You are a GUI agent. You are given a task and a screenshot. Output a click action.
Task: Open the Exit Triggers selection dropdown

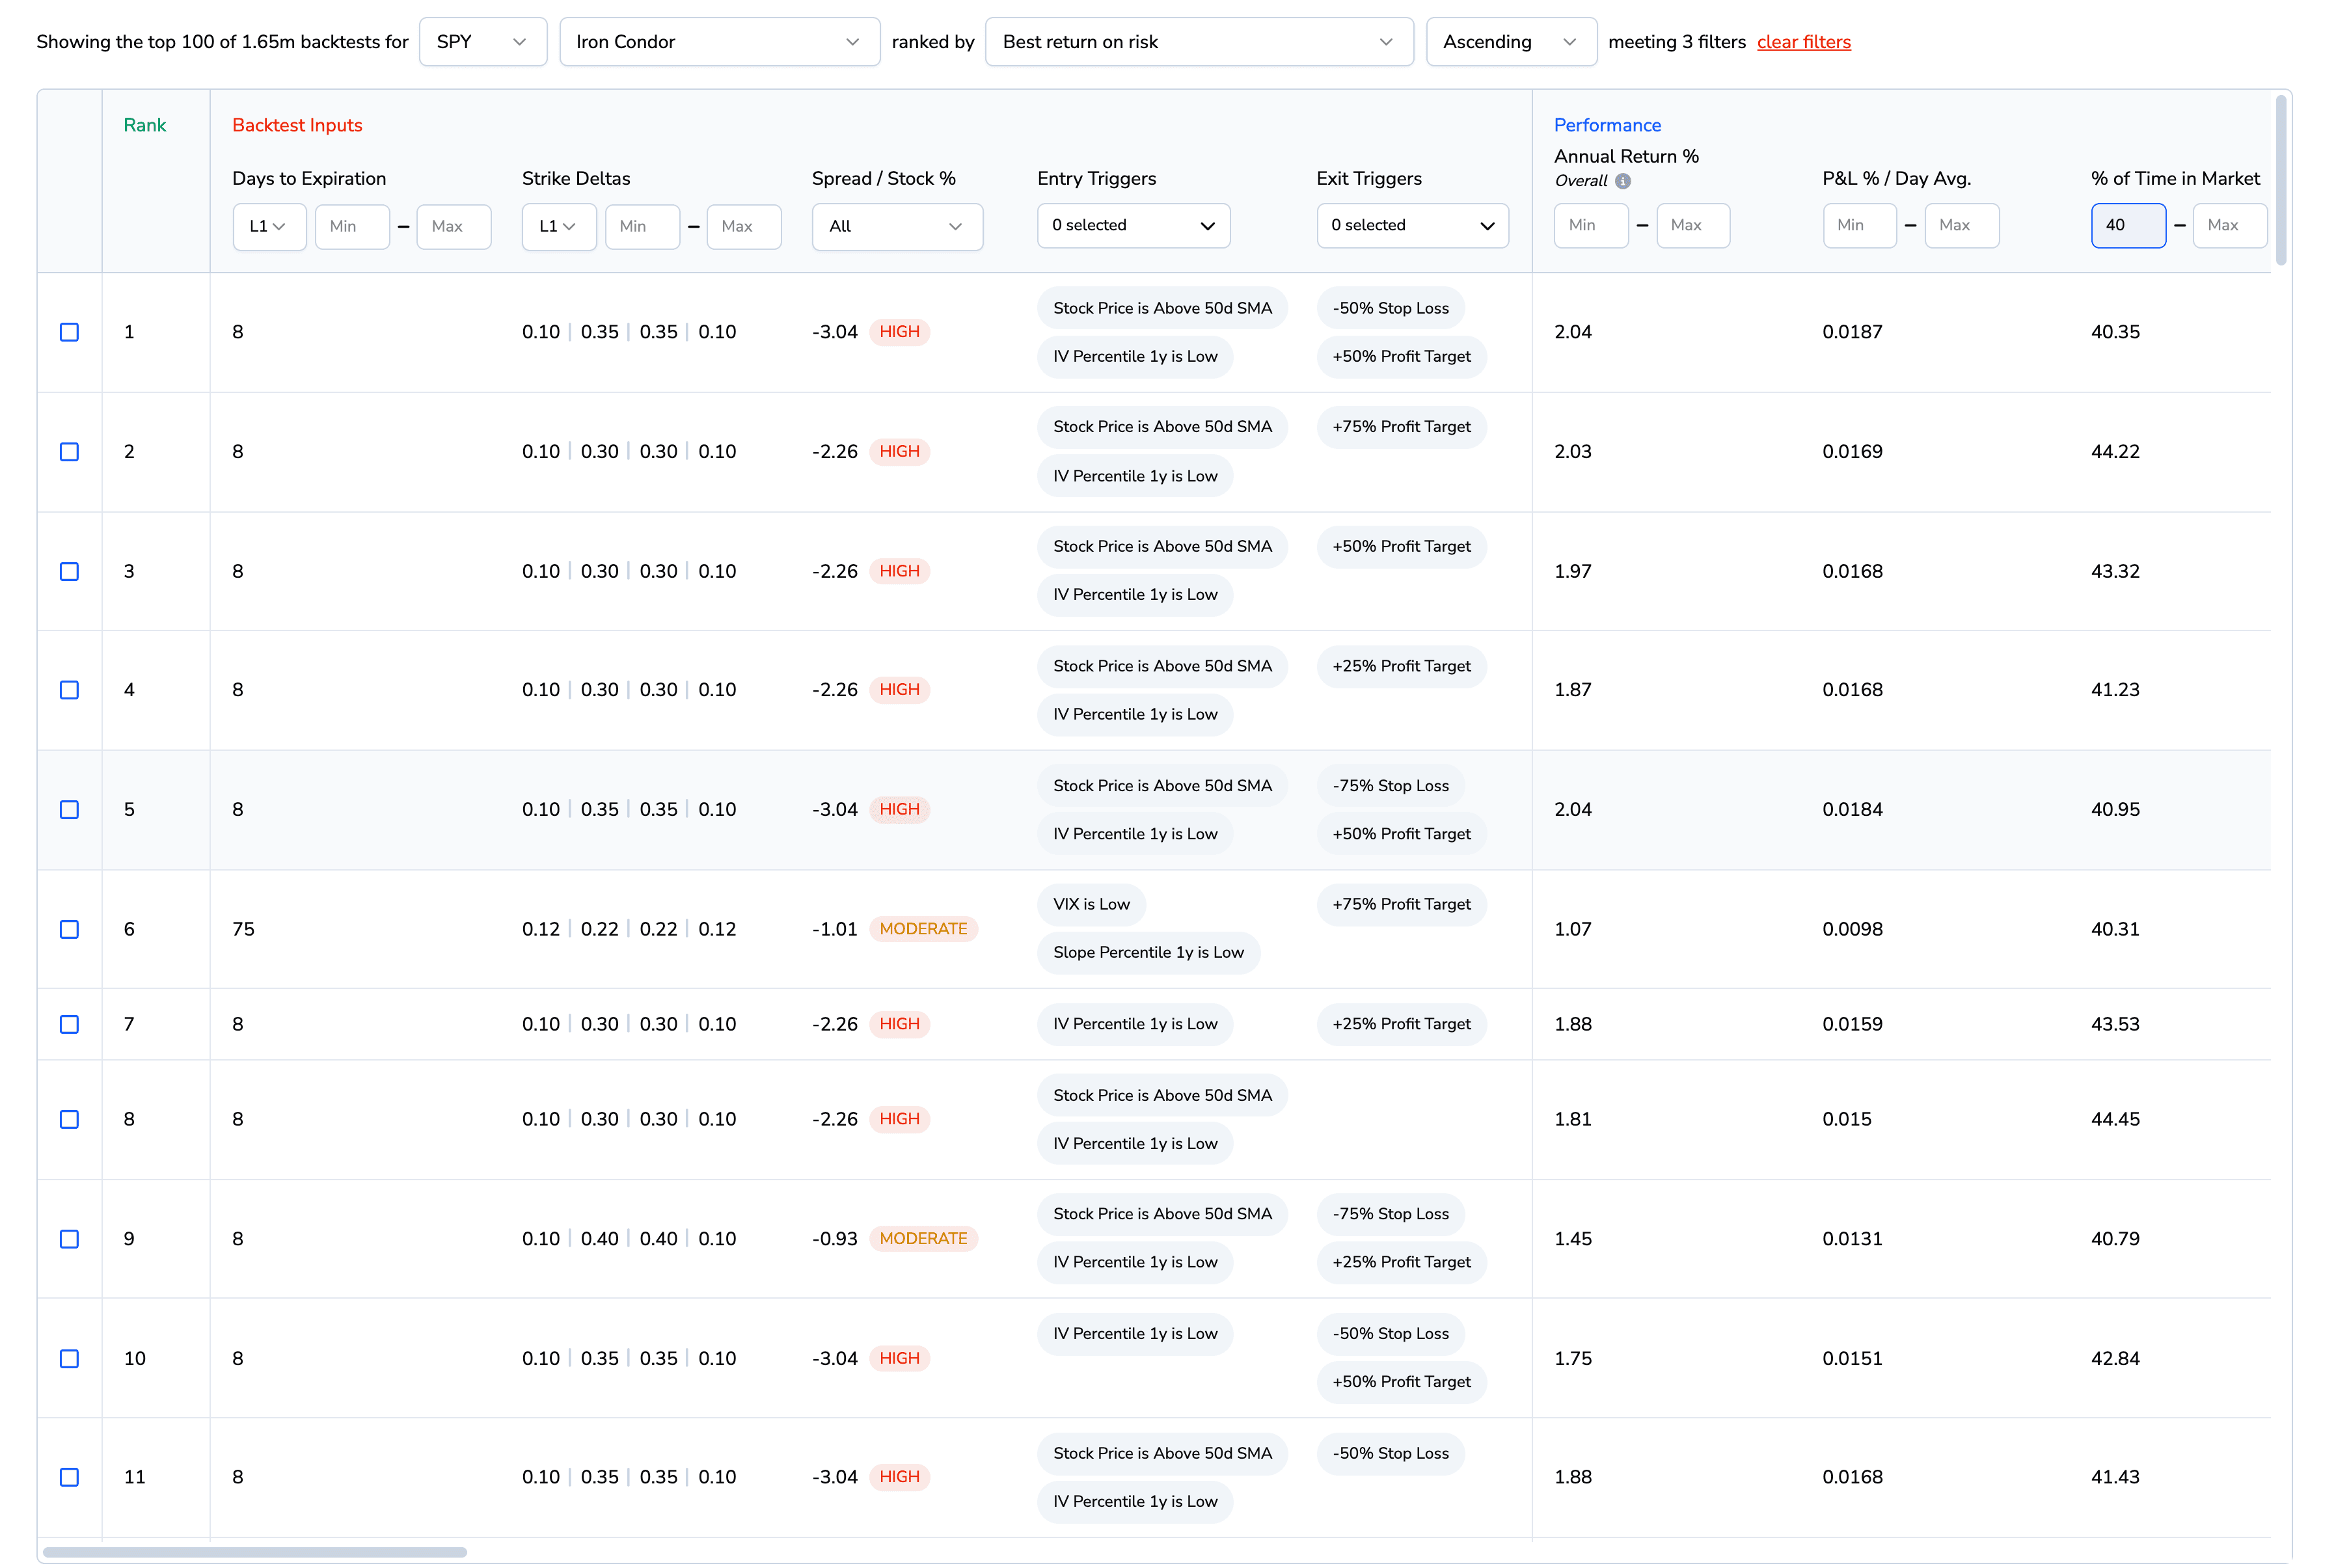[1412, 226]
